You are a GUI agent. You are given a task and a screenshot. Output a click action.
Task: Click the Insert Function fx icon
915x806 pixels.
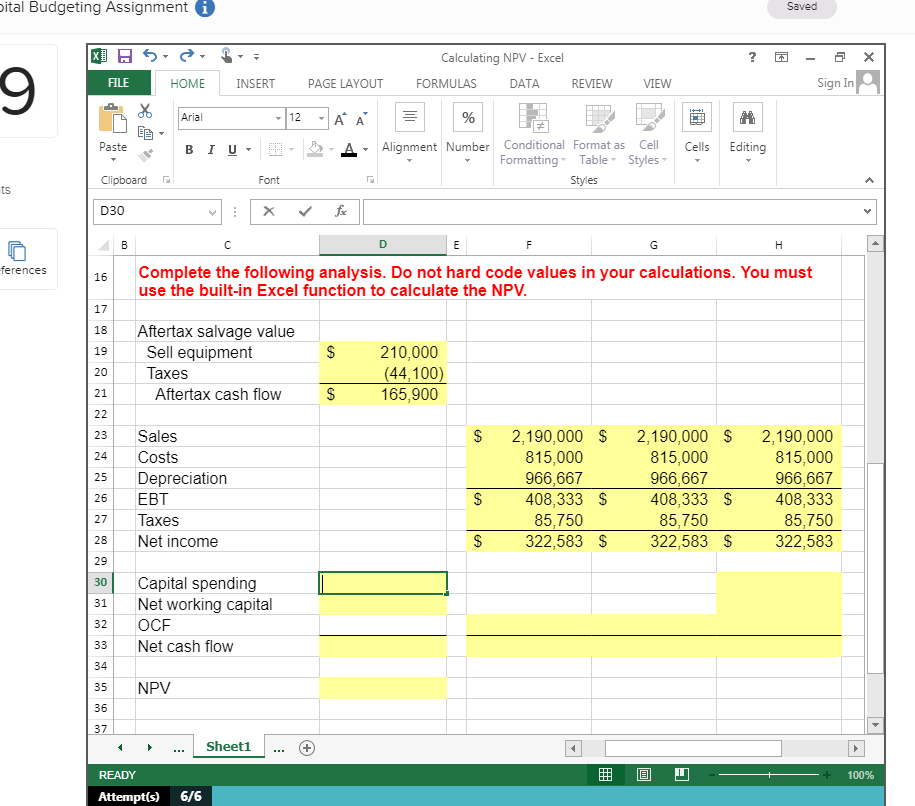(x=339, y=211)
